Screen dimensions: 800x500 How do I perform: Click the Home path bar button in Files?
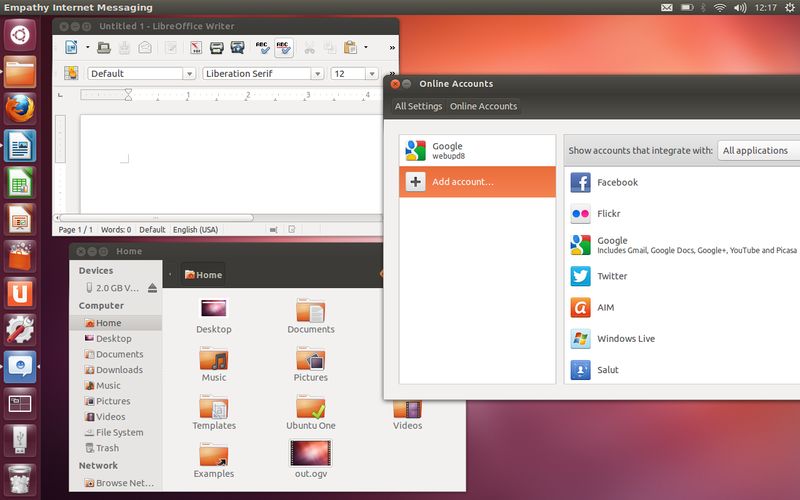pyautogui.click(x=203, y=274)
